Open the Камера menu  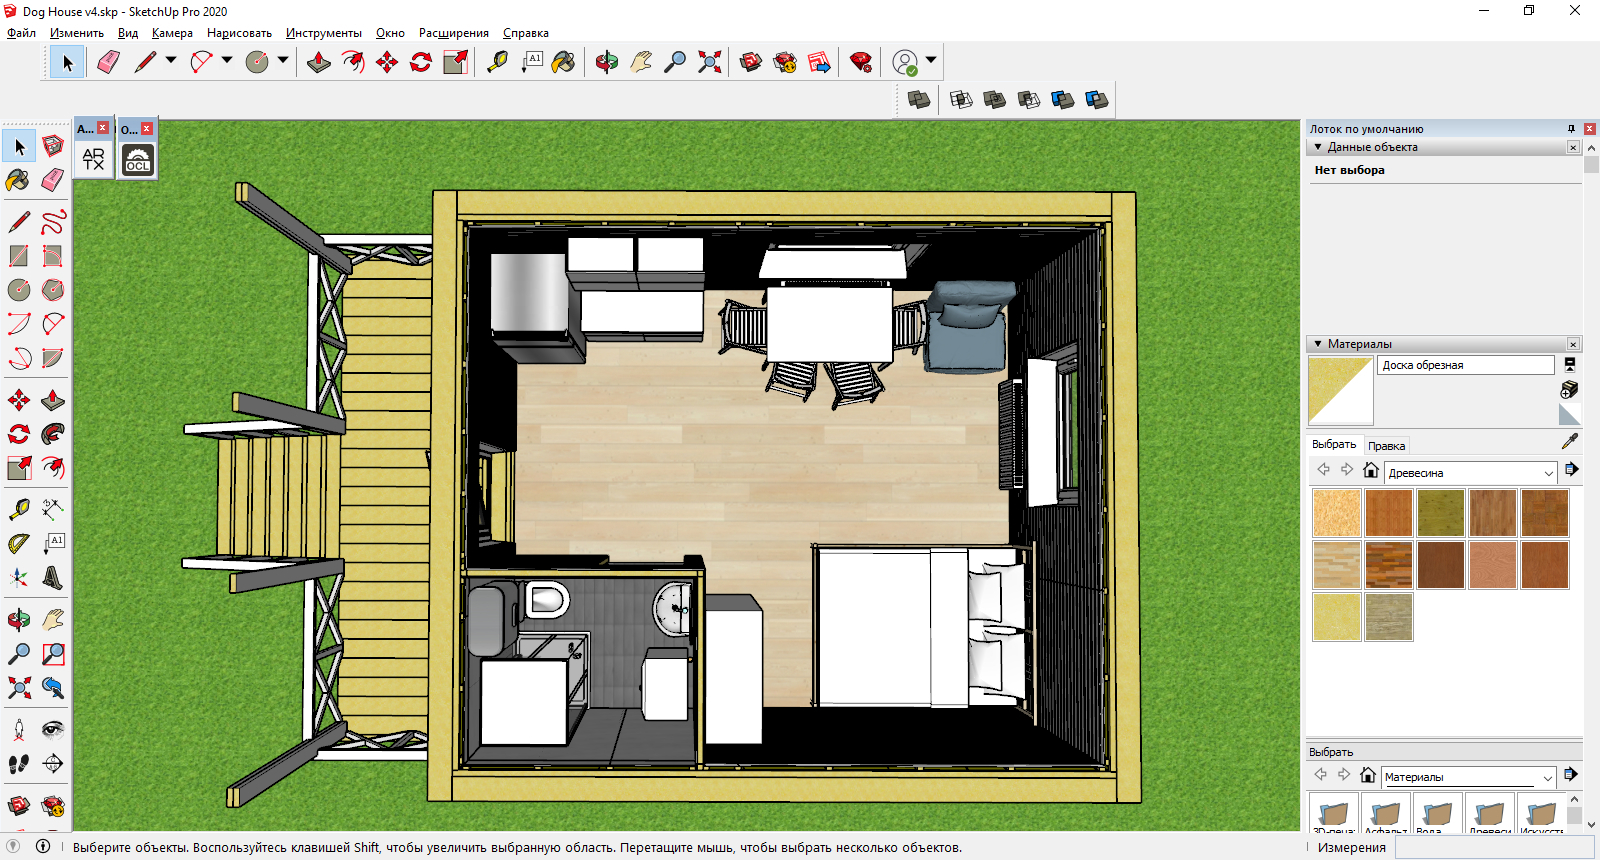pos(172,33)
